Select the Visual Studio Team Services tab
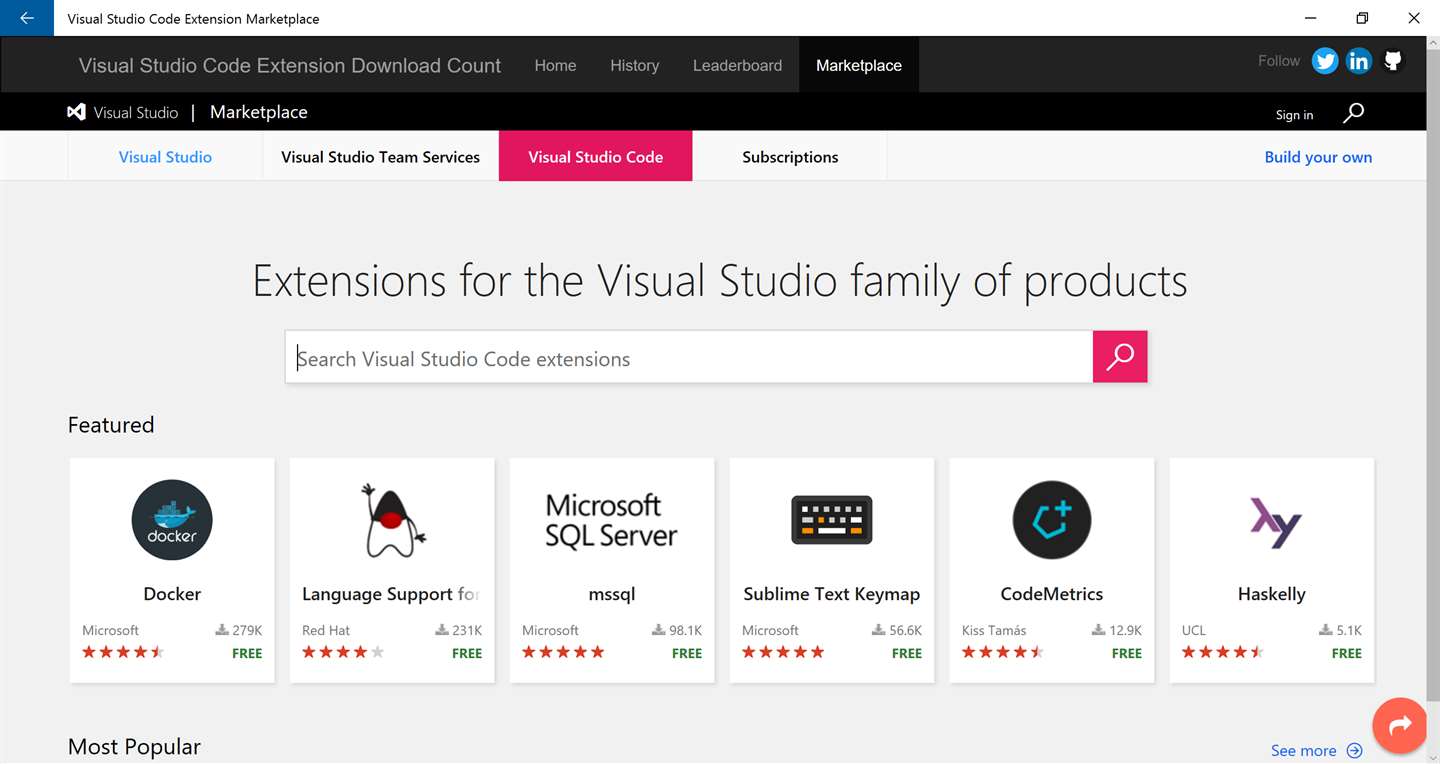Screen dimensions: 1440x764 [380, 157]
